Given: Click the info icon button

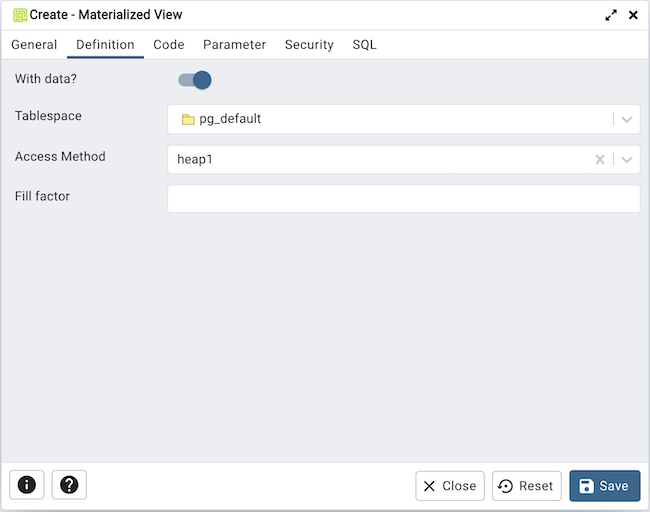Looking at the screenshot, I should pos(27,485).
